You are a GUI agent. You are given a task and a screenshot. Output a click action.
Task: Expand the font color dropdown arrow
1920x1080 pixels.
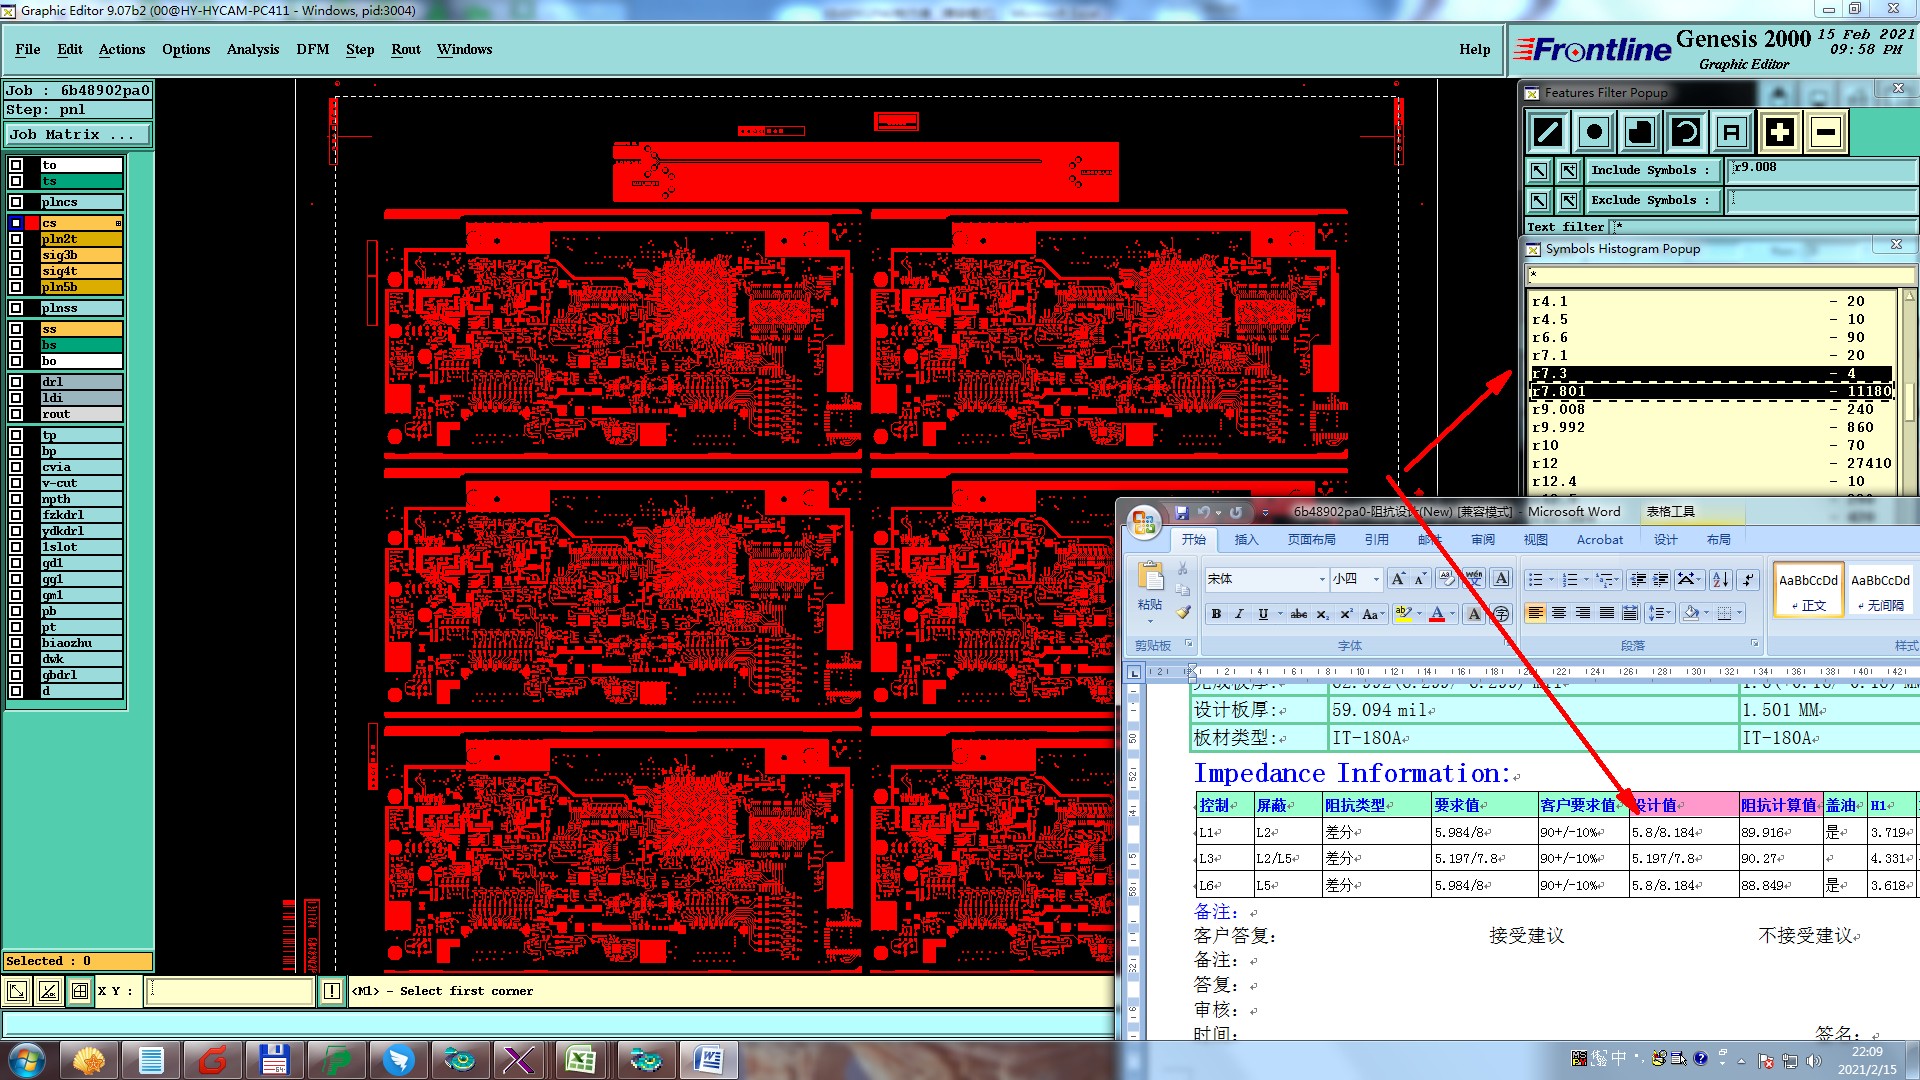(x=1452, y=614)
